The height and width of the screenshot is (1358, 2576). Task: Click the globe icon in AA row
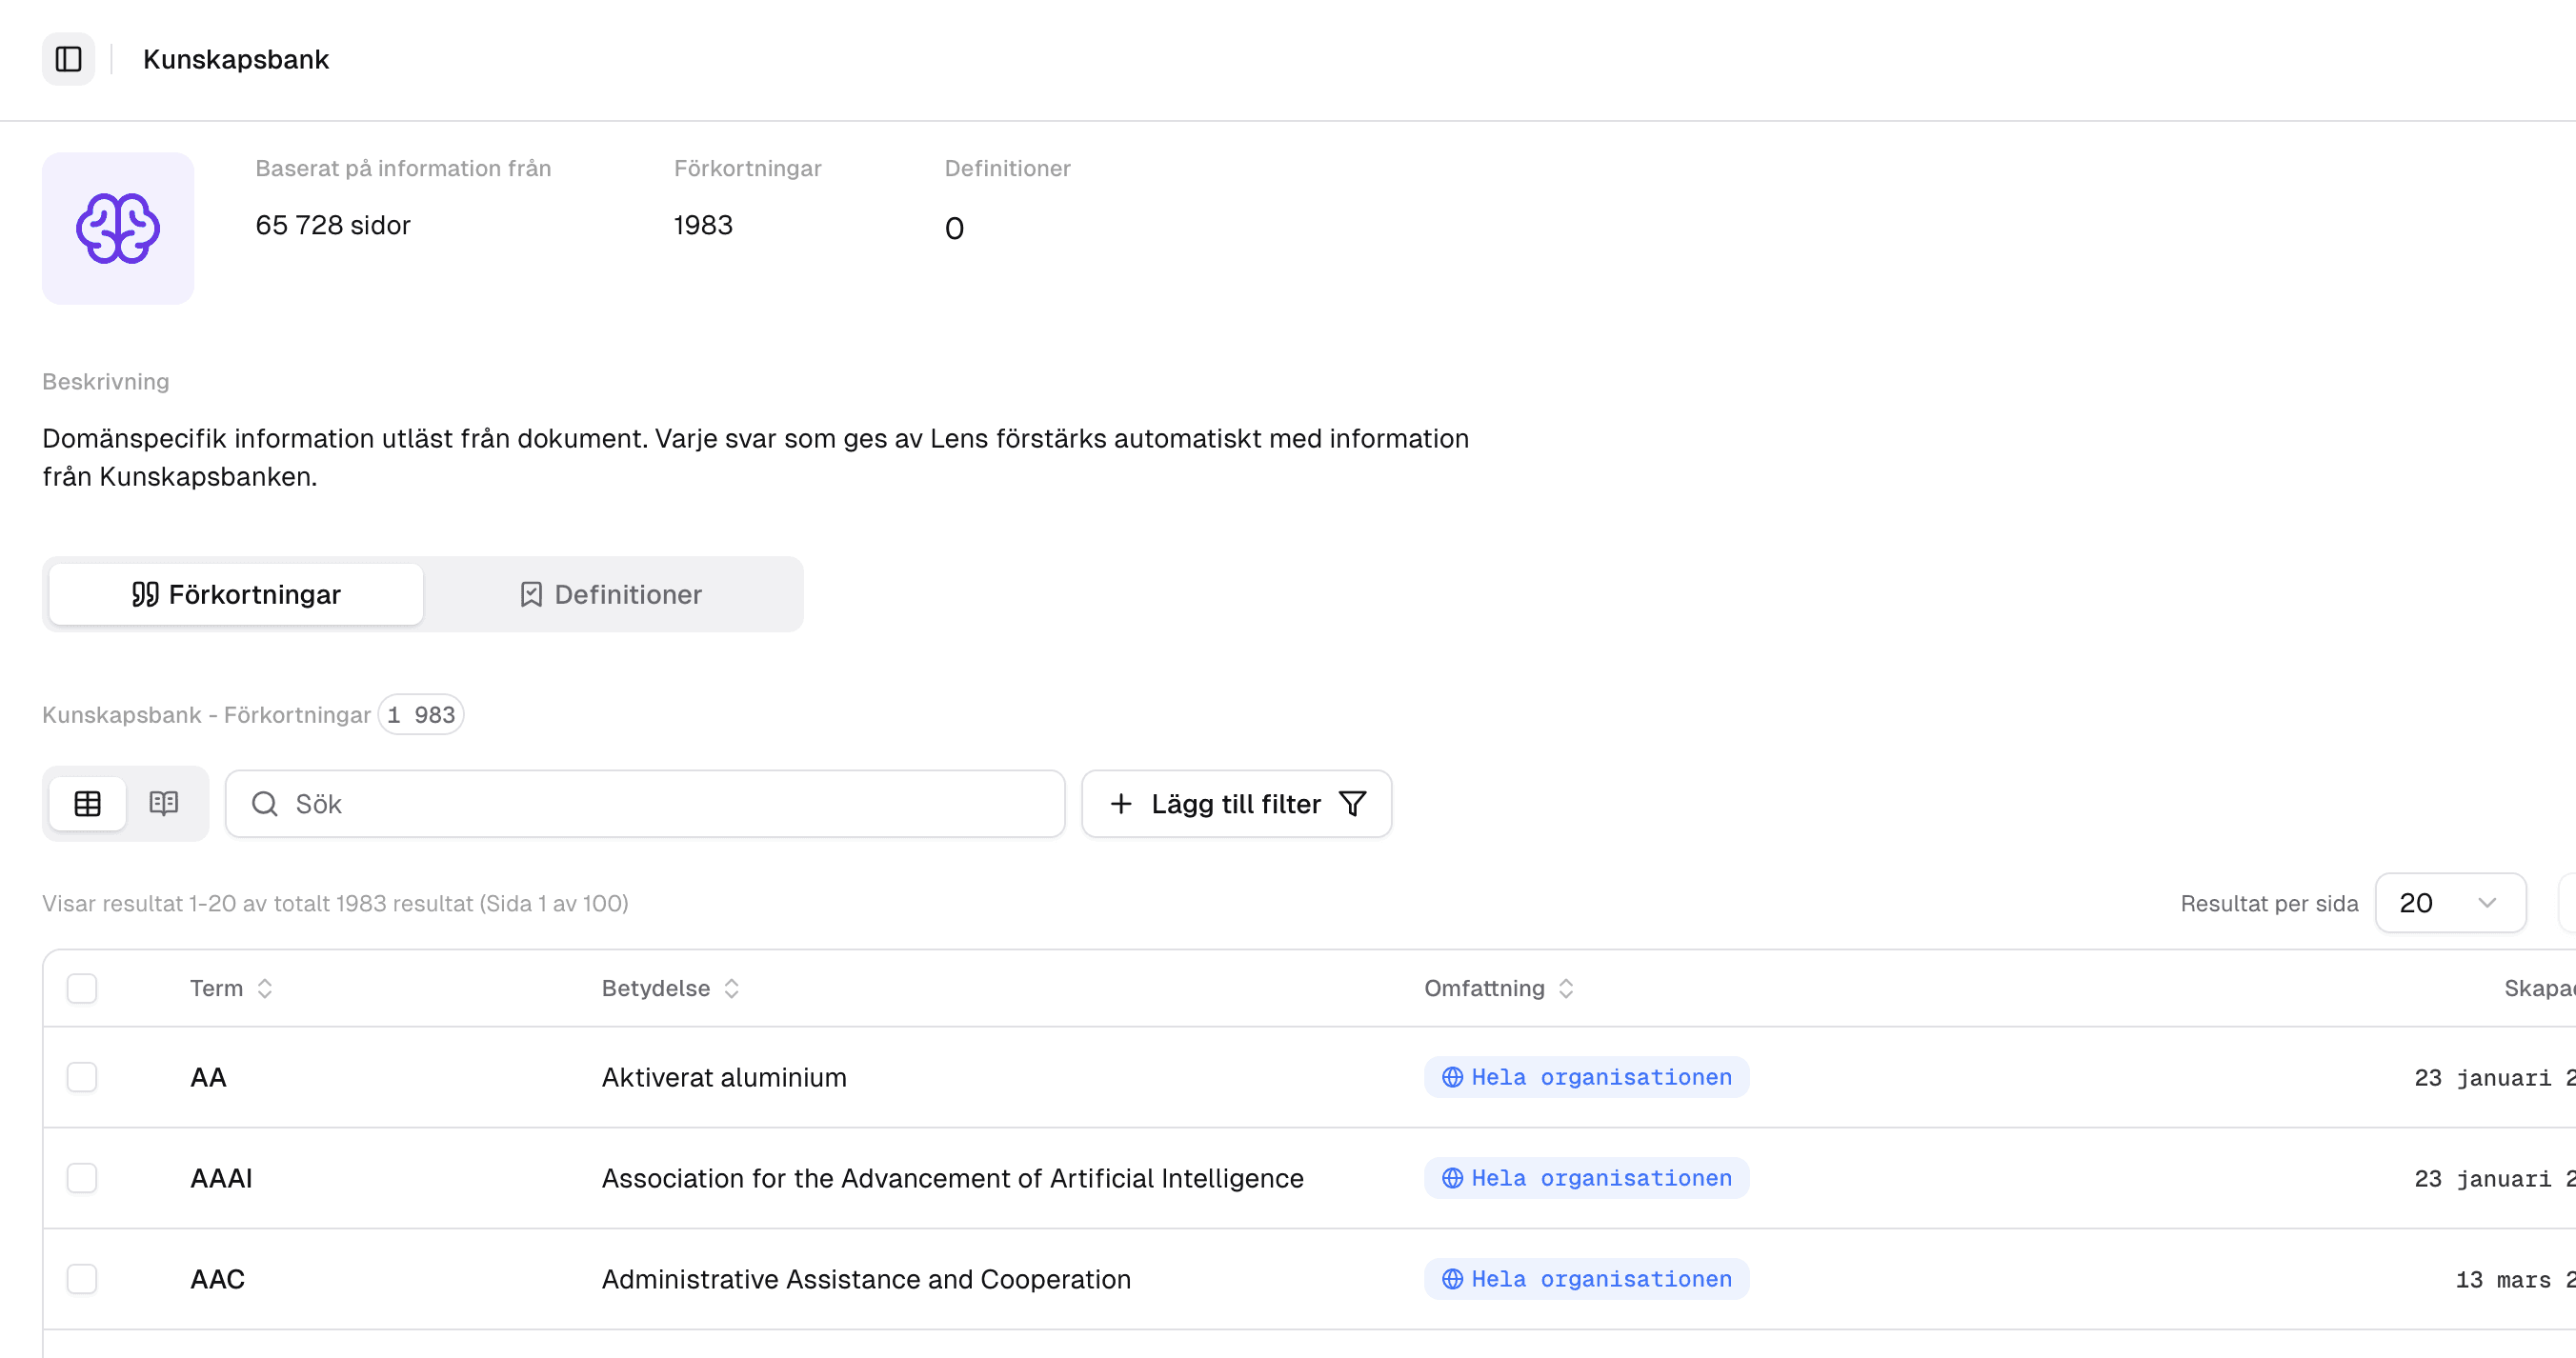(x=1452, y=1077)
